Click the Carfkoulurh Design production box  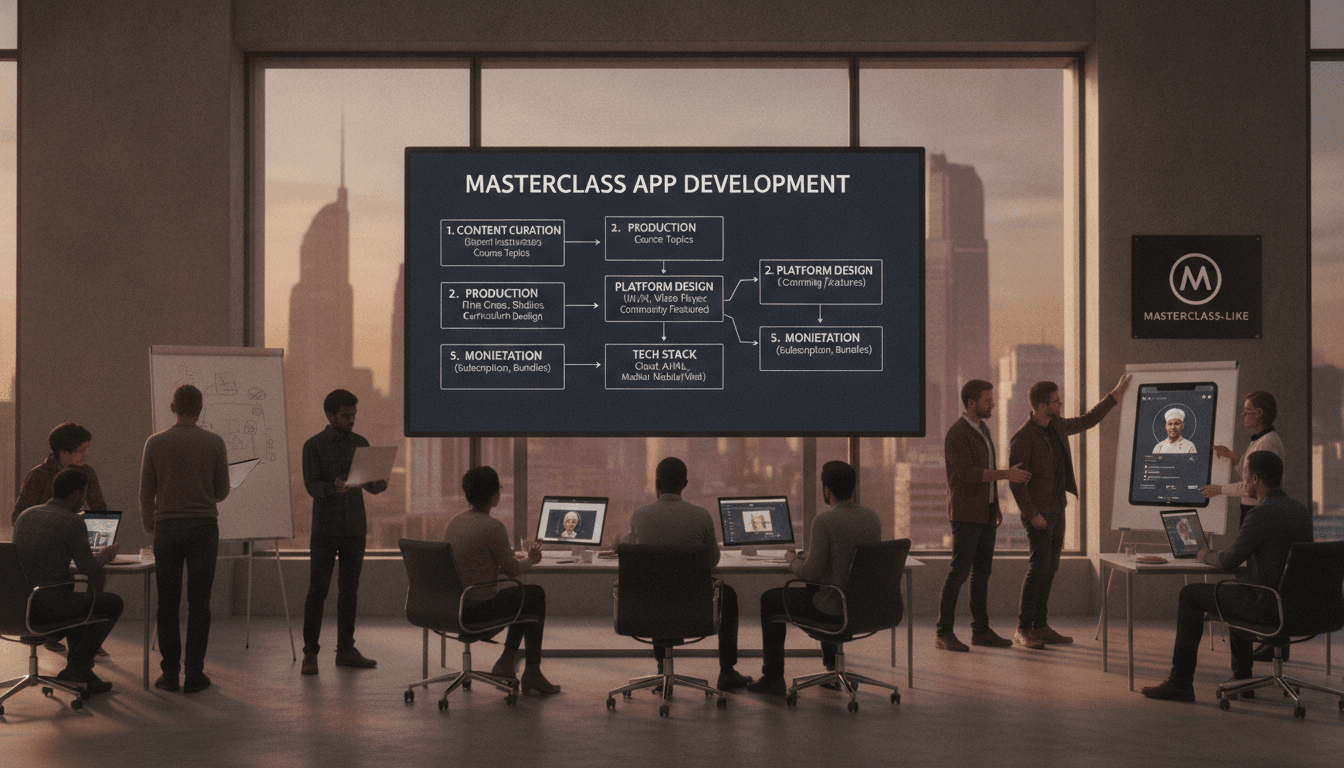click(502, 305)
